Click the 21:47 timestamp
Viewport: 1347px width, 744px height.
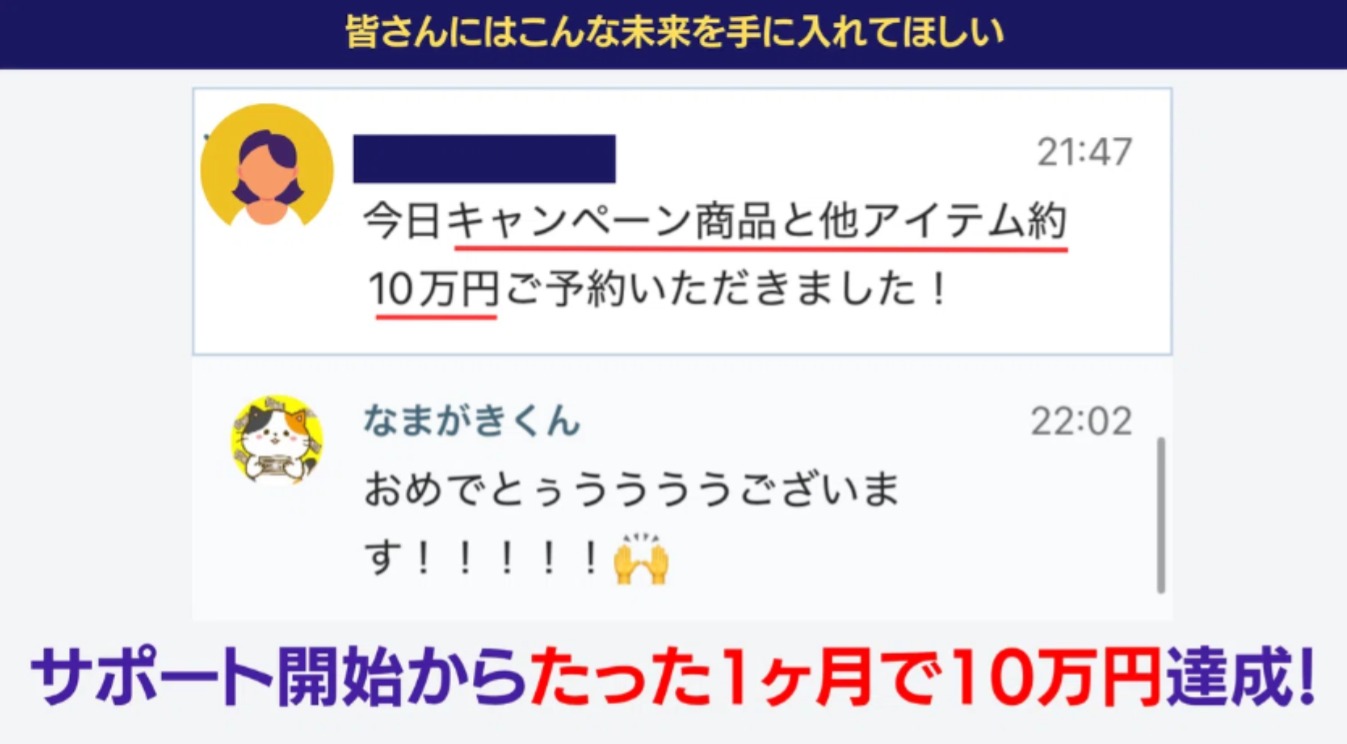point(1085,152)
